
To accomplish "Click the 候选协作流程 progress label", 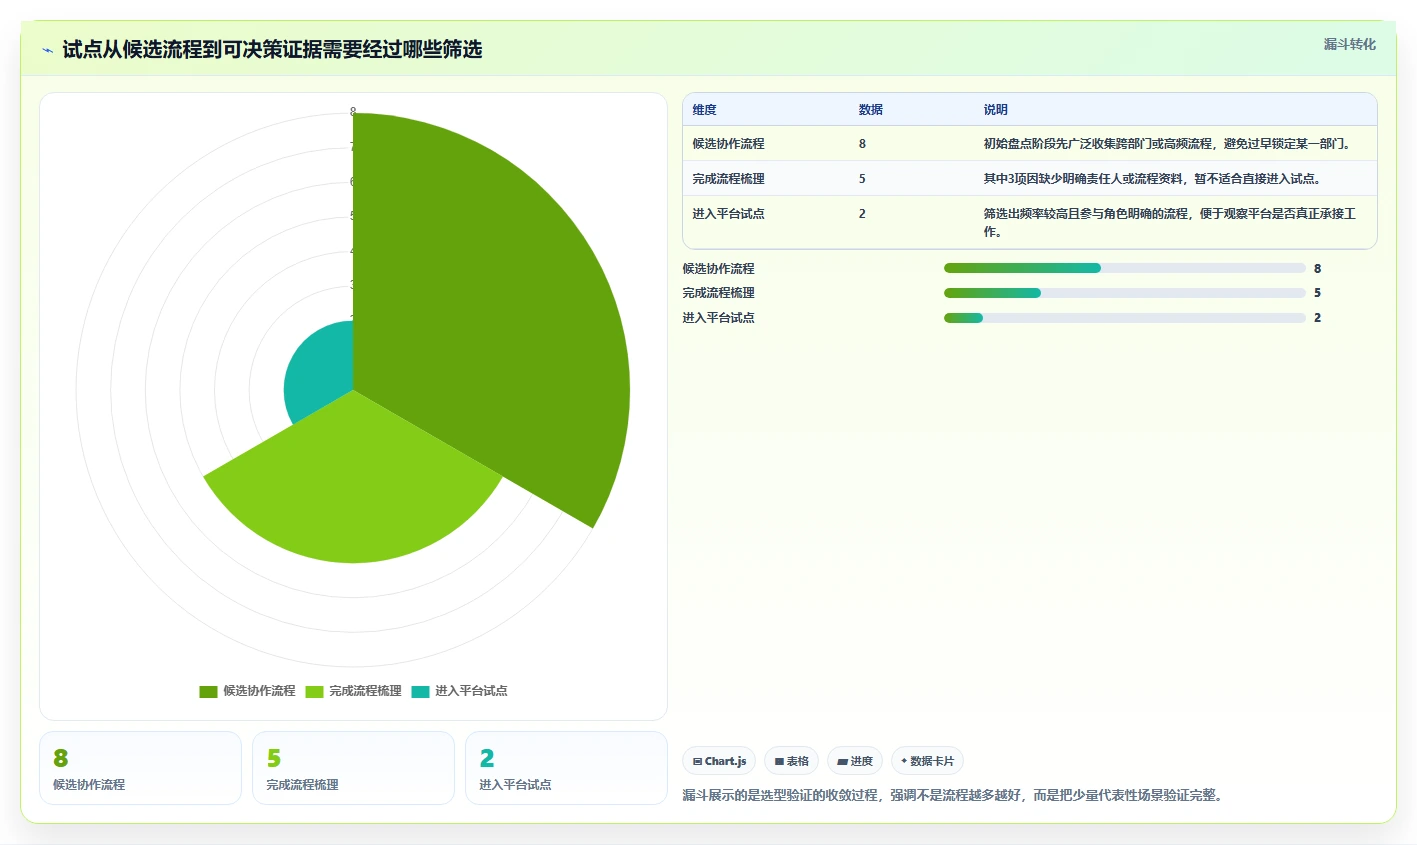I will pos(718,269).
